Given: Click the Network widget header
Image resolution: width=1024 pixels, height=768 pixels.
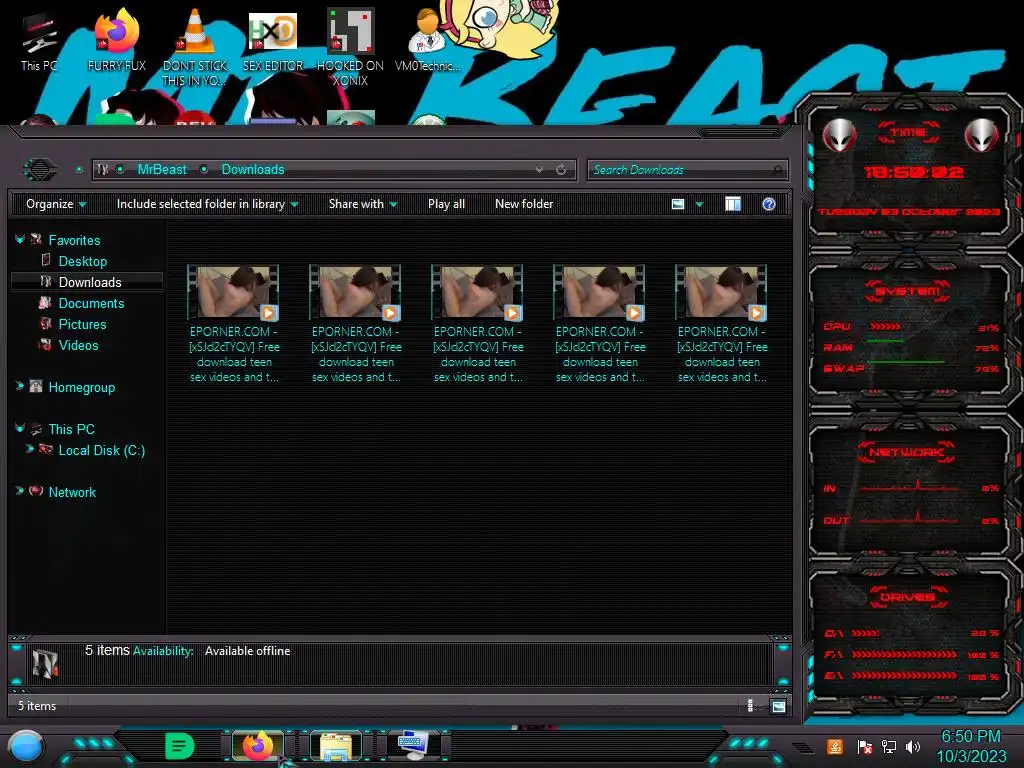Looking at the screenshot, I should (x=906, y=452).
